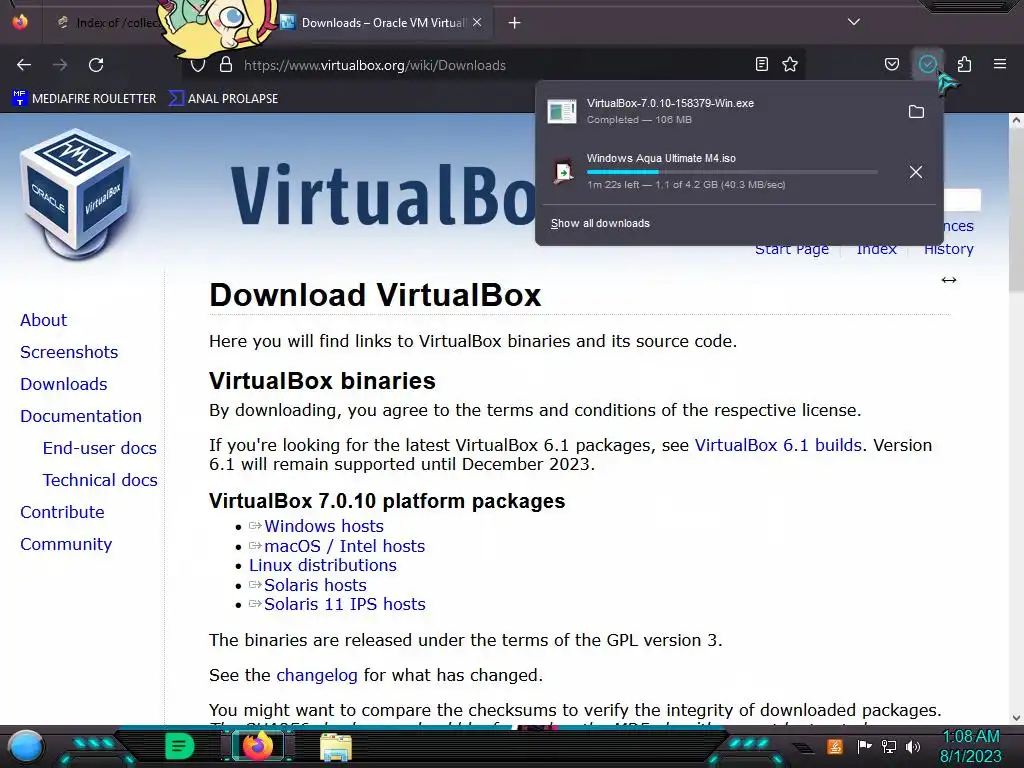Click the download progress bar of the iso
1024x768 pixels.
[731, 172]
